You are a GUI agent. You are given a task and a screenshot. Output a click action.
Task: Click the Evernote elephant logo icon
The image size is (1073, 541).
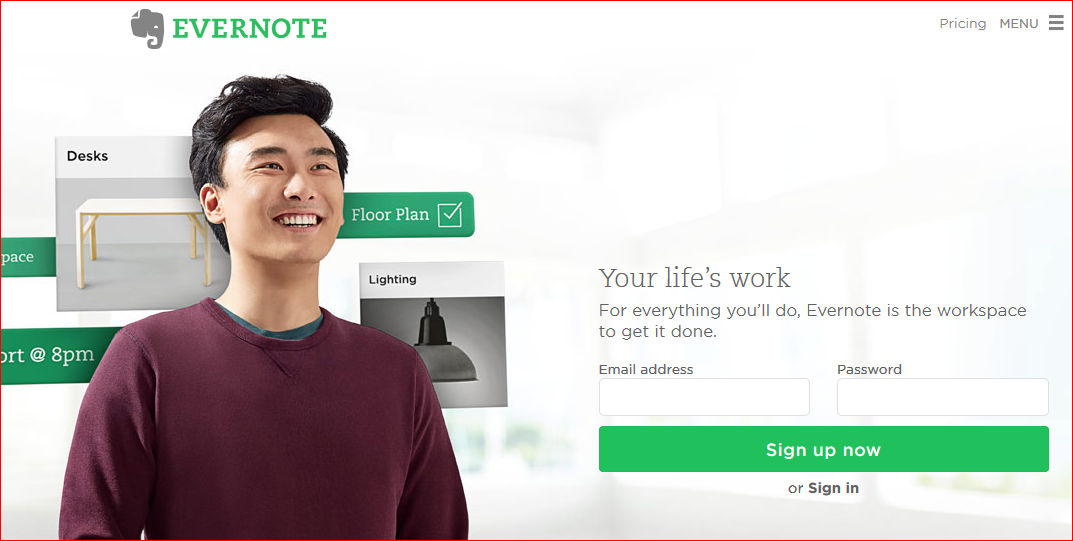click(x=147, y=29)
